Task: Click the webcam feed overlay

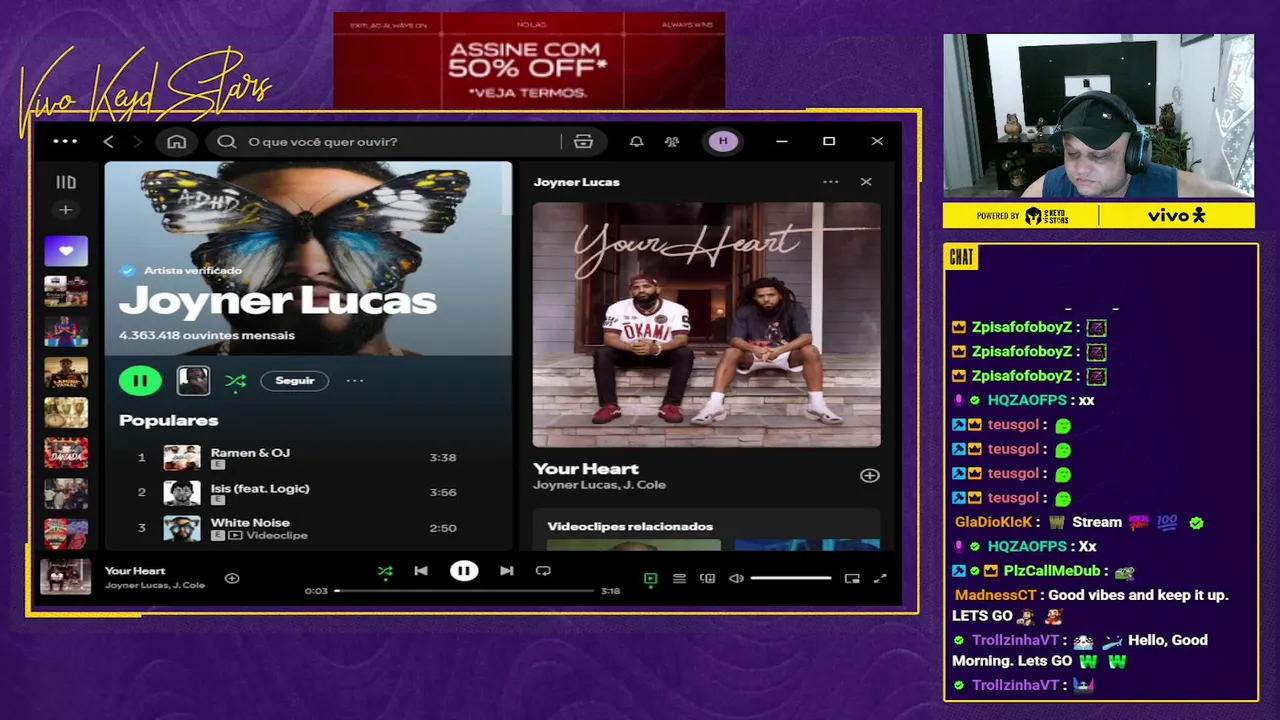Action: (x=1098, y=116)
